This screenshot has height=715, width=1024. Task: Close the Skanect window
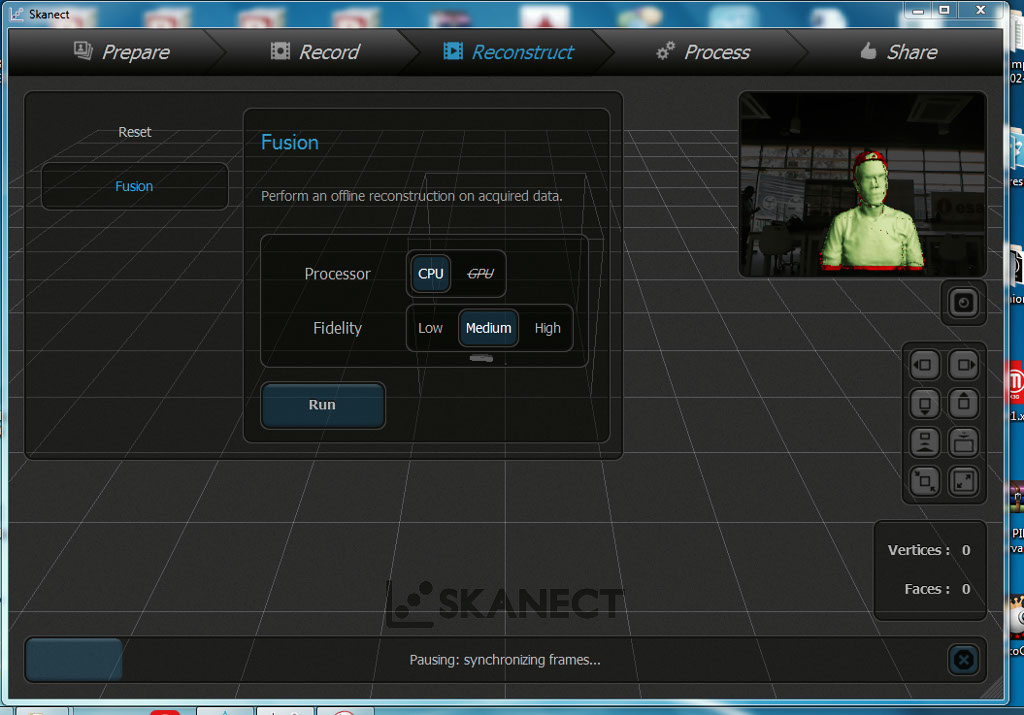980,10
